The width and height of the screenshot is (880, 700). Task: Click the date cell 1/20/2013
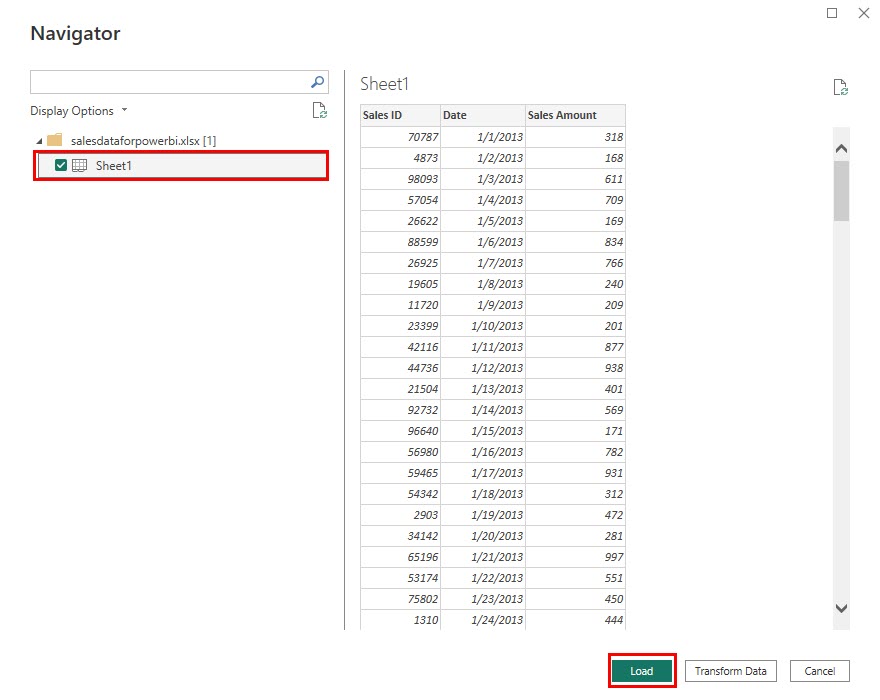(x=483, y=536)
